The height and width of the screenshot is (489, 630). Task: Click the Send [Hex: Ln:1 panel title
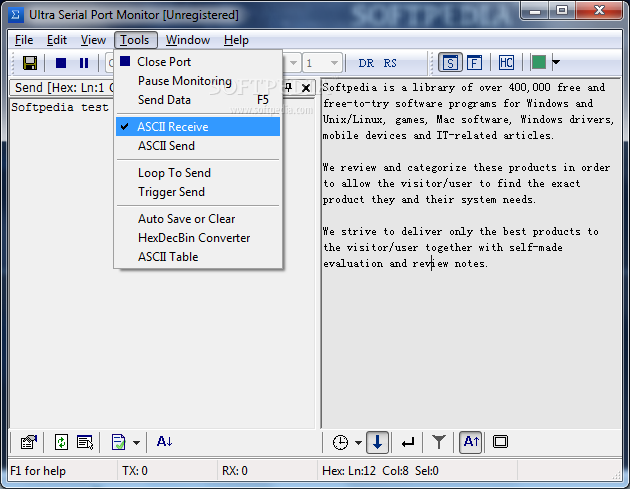64,88
